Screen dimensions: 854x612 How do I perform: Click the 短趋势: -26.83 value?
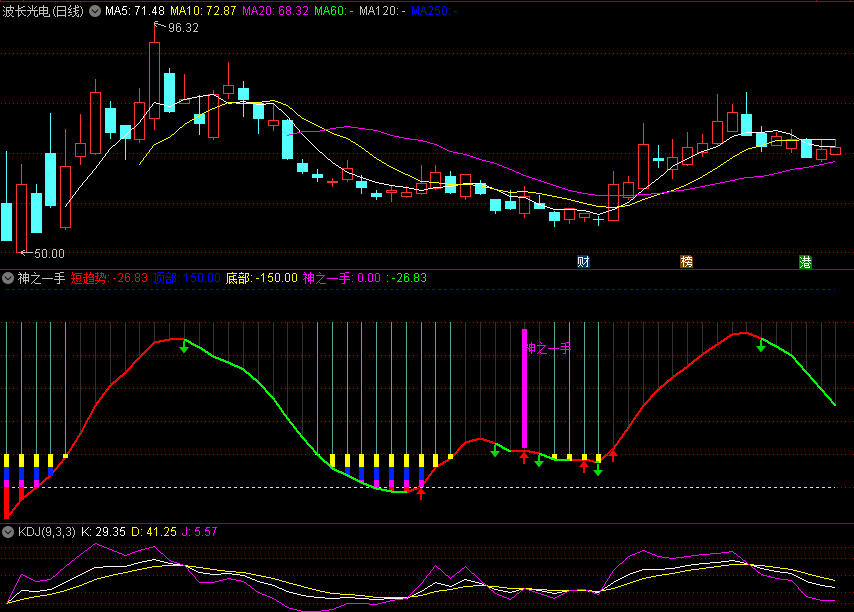pos(109,278)
